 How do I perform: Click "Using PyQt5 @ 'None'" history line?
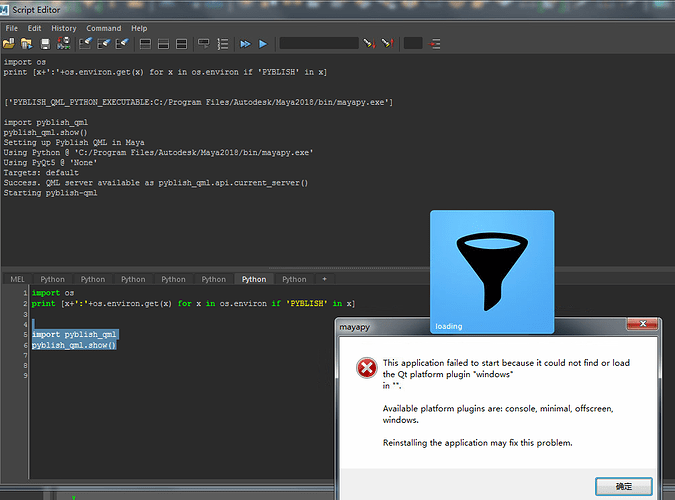coord(50,163)
